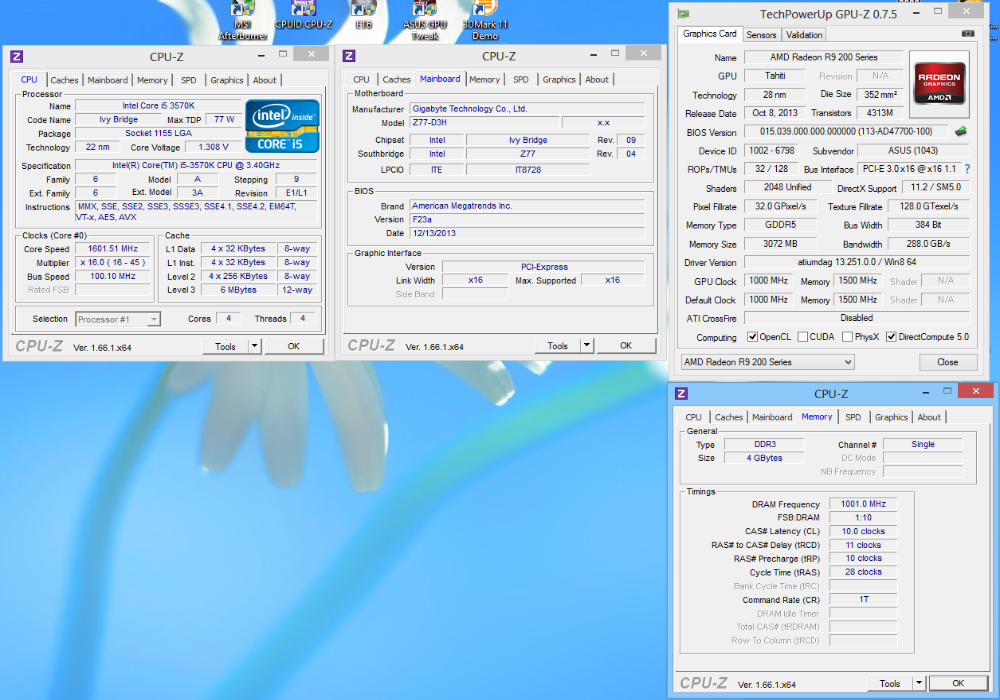Click Tools button in CPU window
Screen dimensions: 1000x700
[x=226, y=346]
